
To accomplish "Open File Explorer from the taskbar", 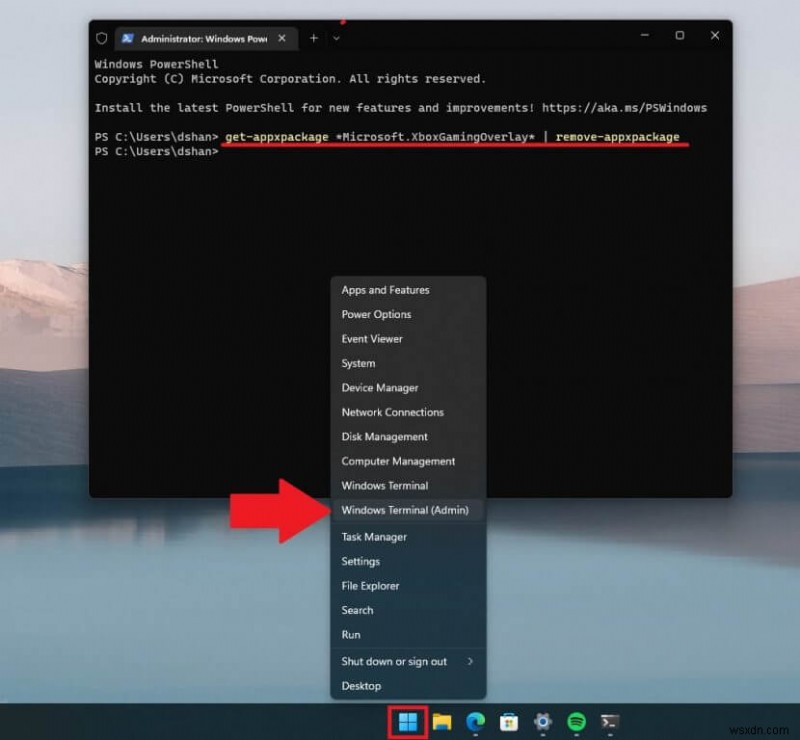I will (444, 721).
